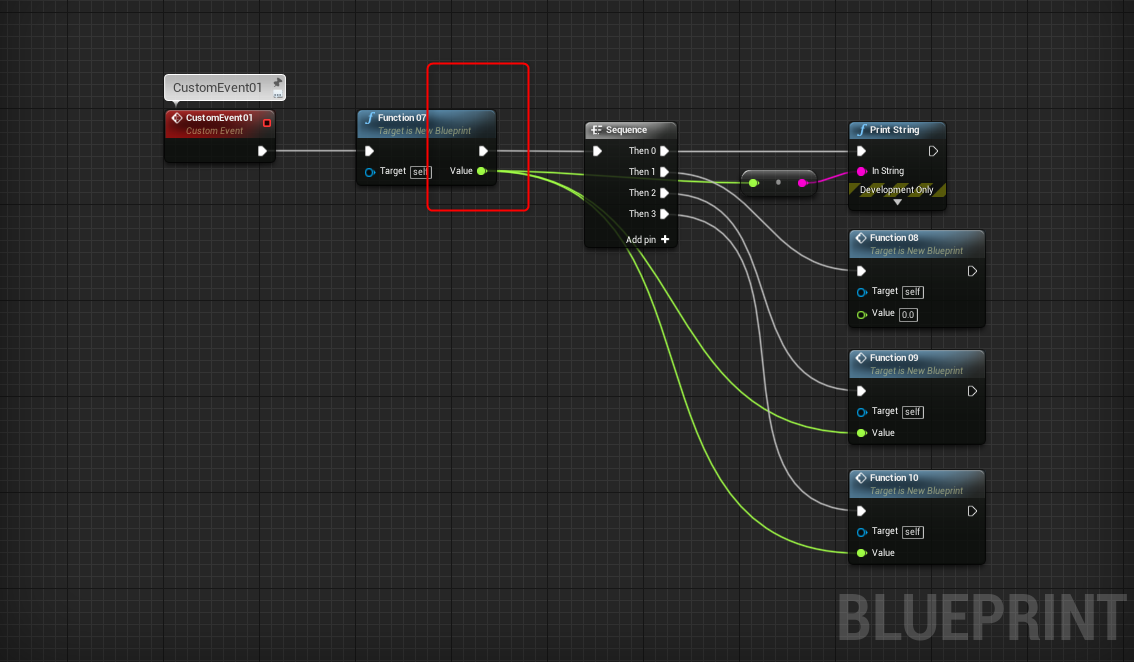Click the 0.0 value field on Function 08
1134x662 pixels.
(x=908, y=315)
